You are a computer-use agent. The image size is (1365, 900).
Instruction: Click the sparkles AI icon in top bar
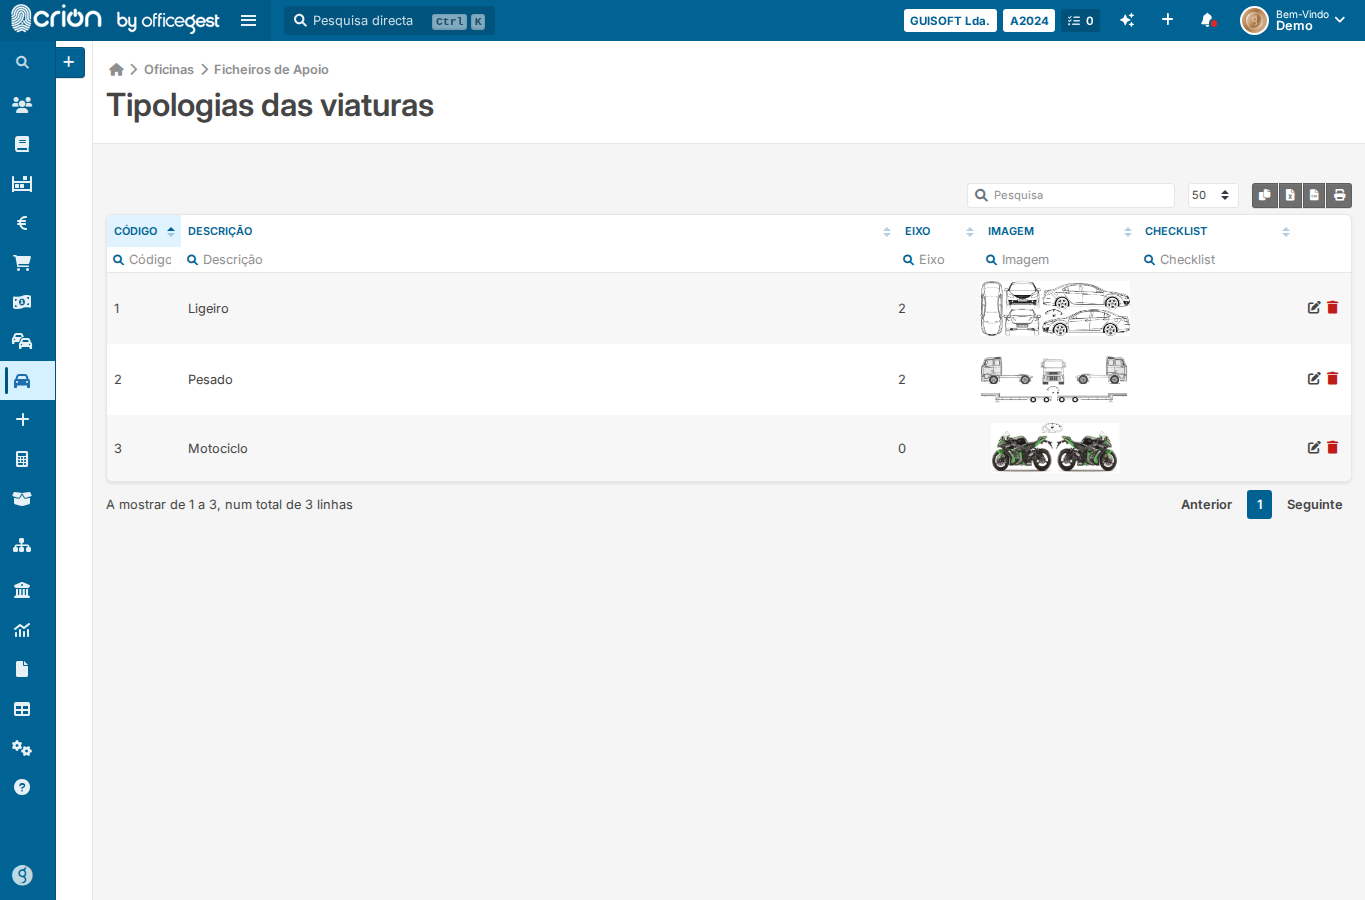1127,20
